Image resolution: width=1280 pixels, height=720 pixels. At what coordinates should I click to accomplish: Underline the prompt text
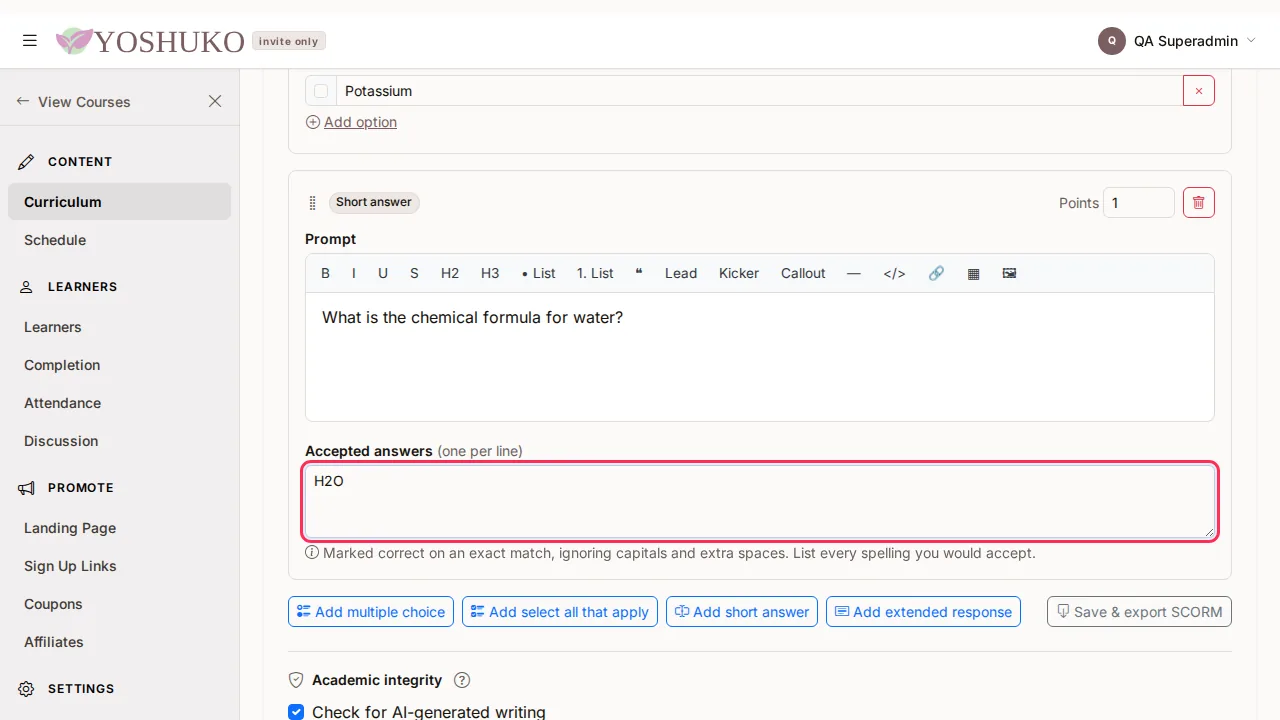(383, 273)
